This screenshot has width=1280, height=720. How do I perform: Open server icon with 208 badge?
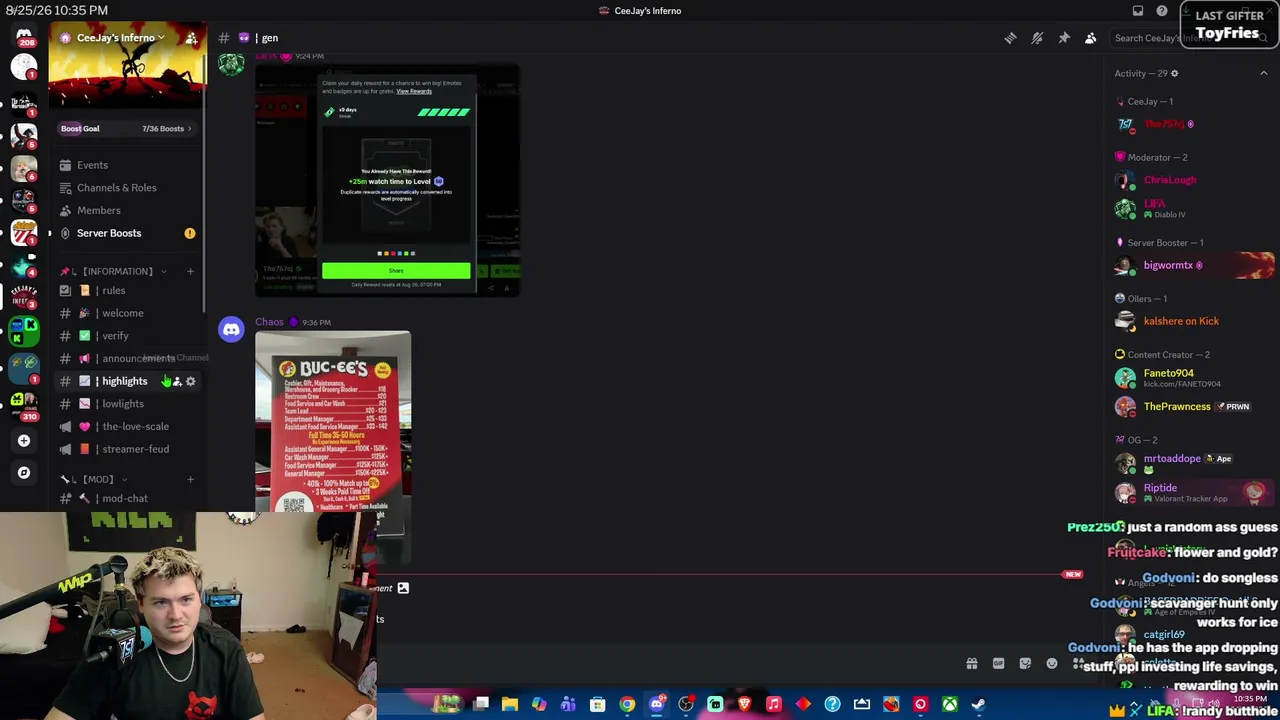click(24, 37)
